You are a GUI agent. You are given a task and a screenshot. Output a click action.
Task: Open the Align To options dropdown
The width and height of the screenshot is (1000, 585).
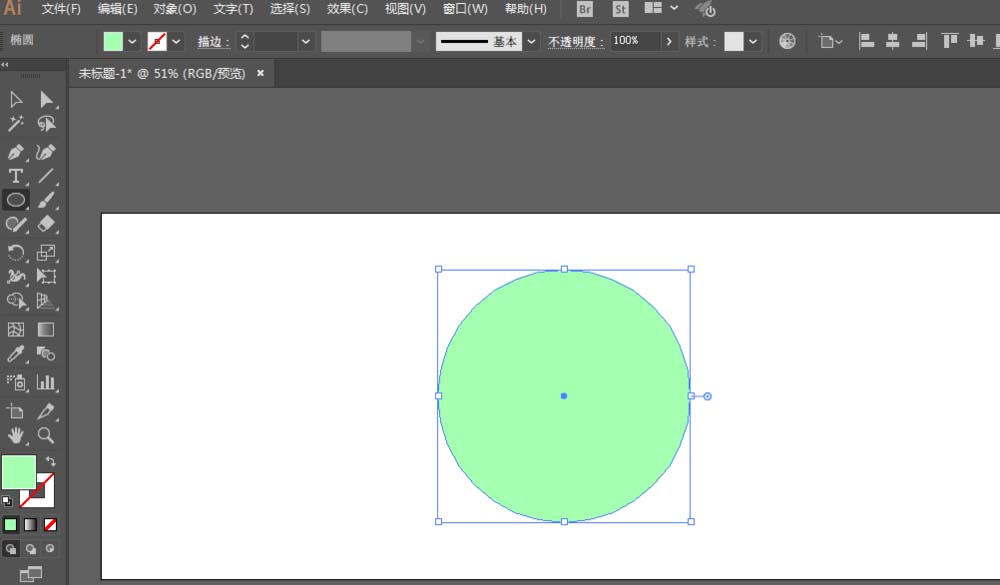coord(830,41)
